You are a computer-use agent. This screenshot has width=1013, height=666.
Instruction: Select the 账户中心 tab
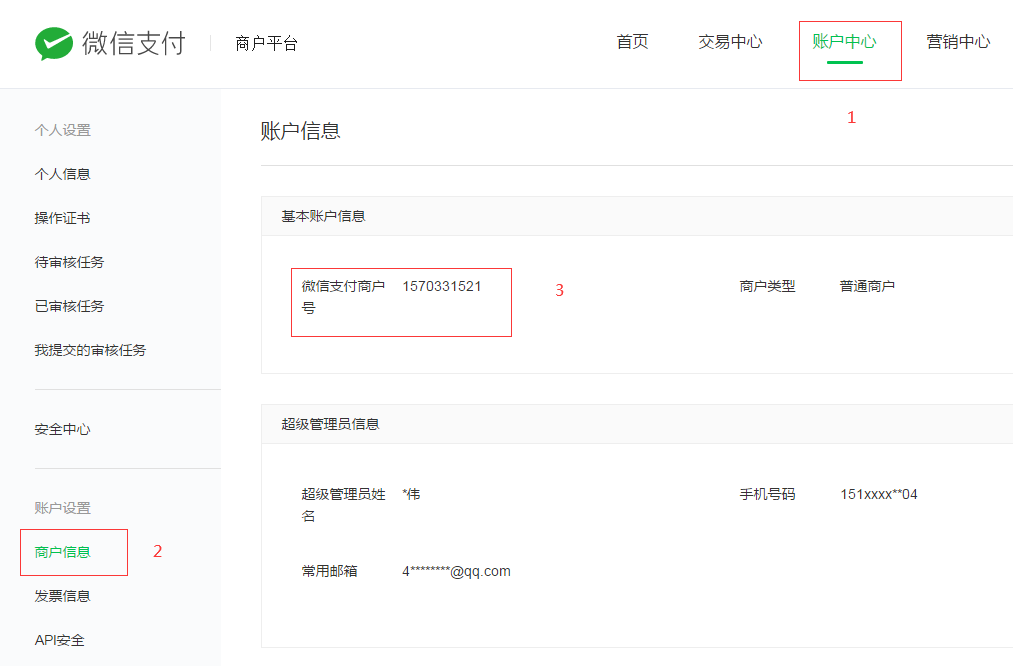(x=844, y=42)
